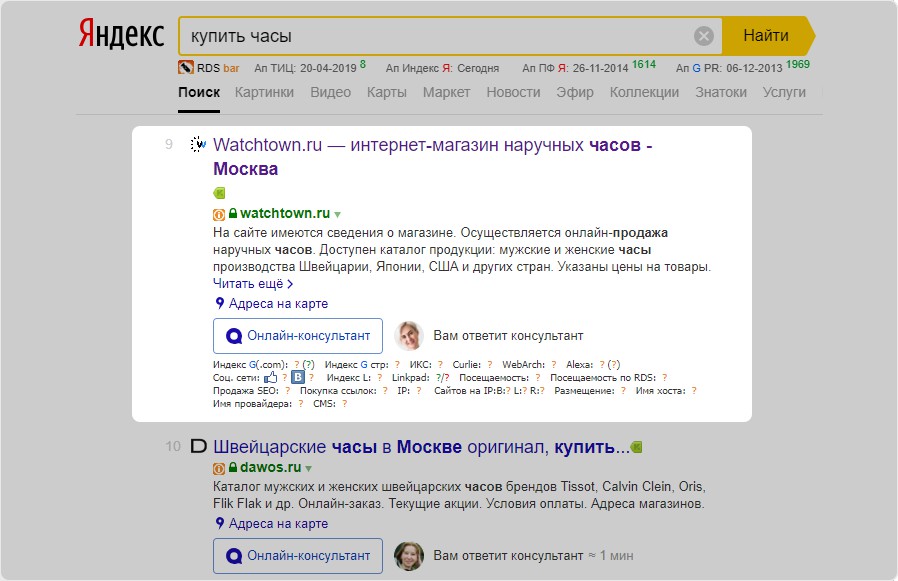Click the Посещаемость по RDS value
Viewport: 898px width, 581px height.
tap(664, 378)
